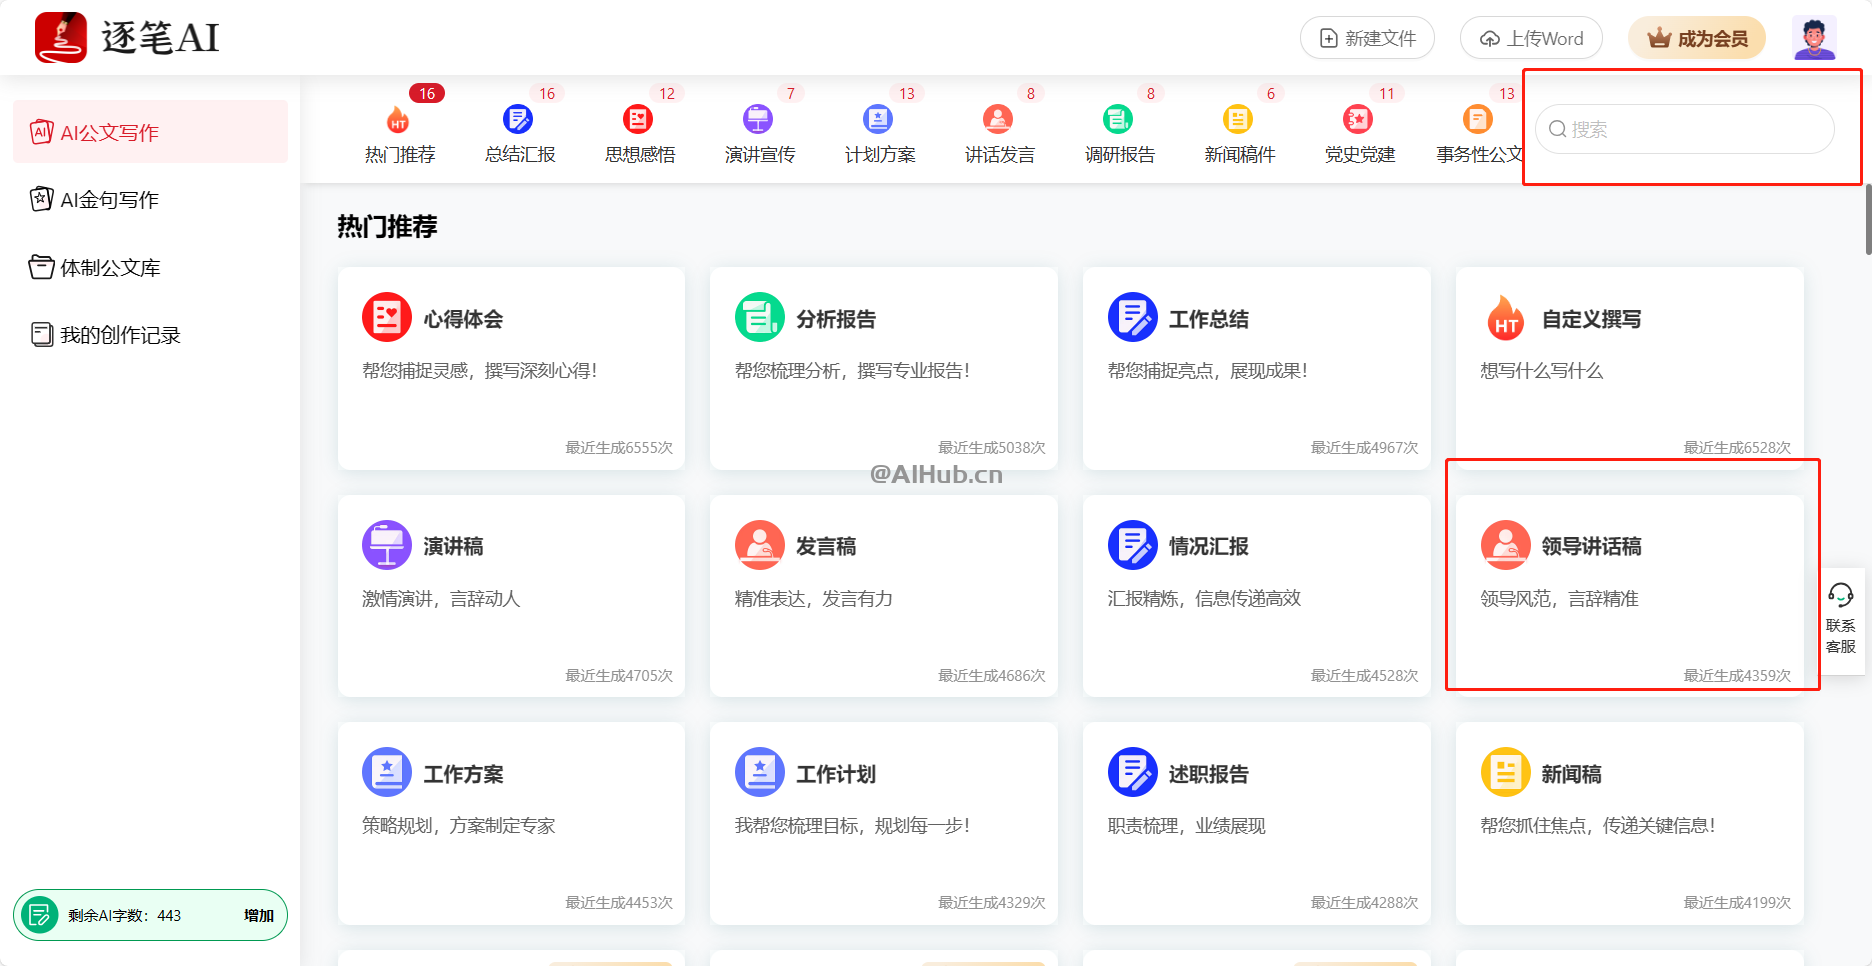Open the 工作总结 card icon

(1133, 317)
